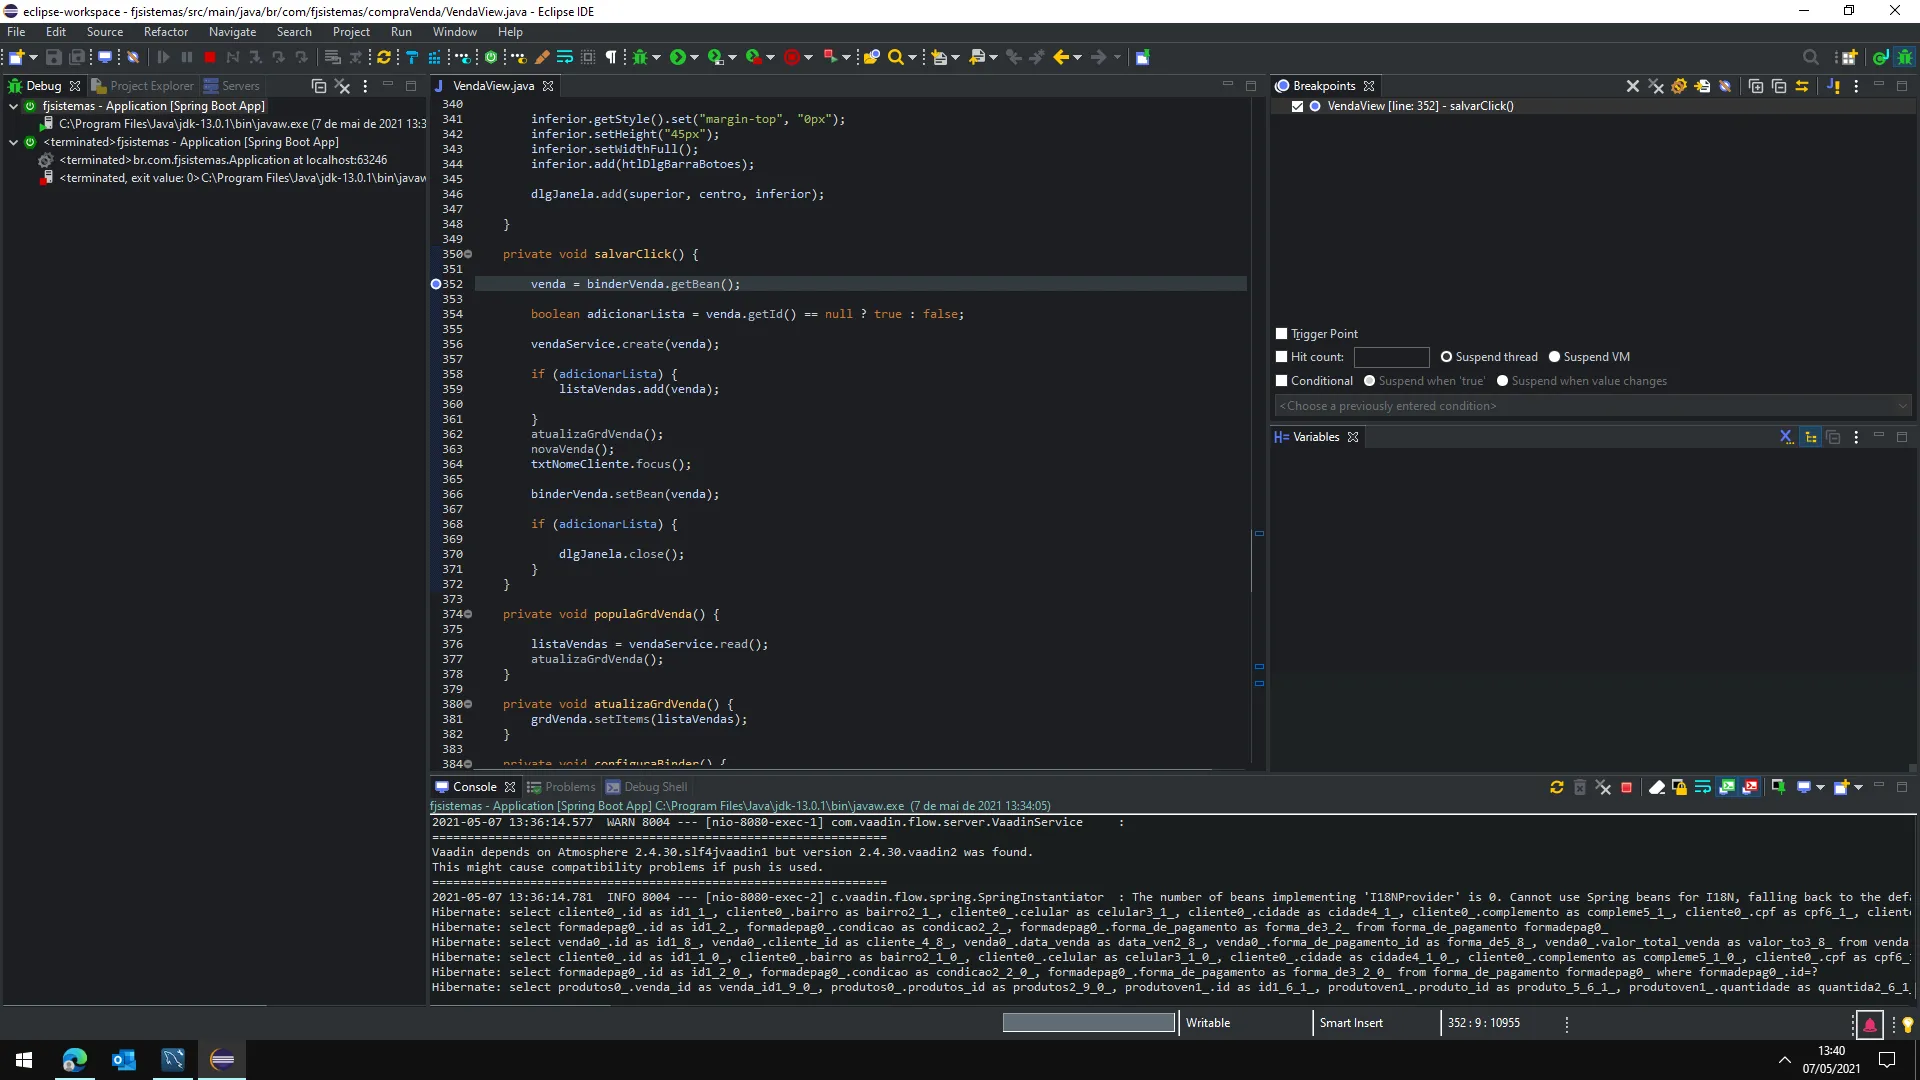
Task: Select the Suspend VM radio button
Action: (x=1555, y=357)
